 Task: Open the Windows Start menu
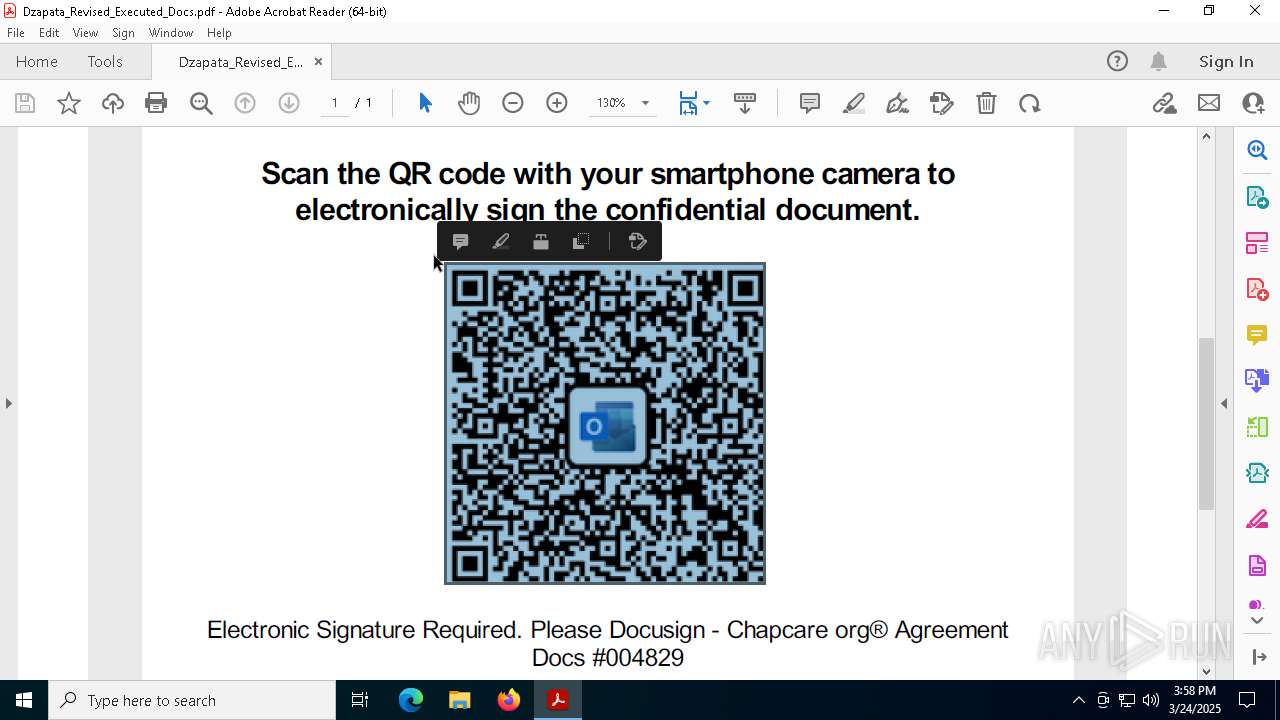(23, 700)
